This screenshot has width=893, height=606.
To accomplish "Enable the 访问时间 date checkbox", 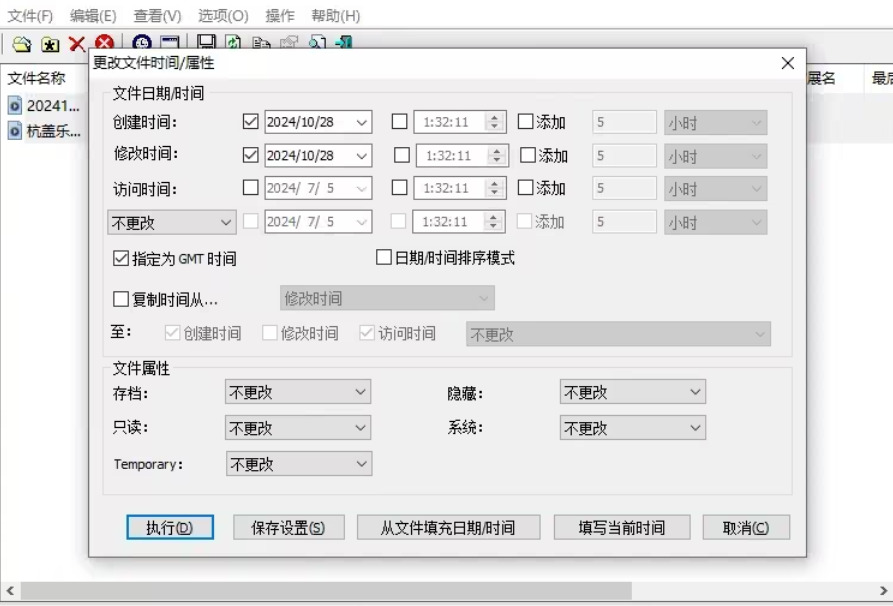I will tap(251, 187).
